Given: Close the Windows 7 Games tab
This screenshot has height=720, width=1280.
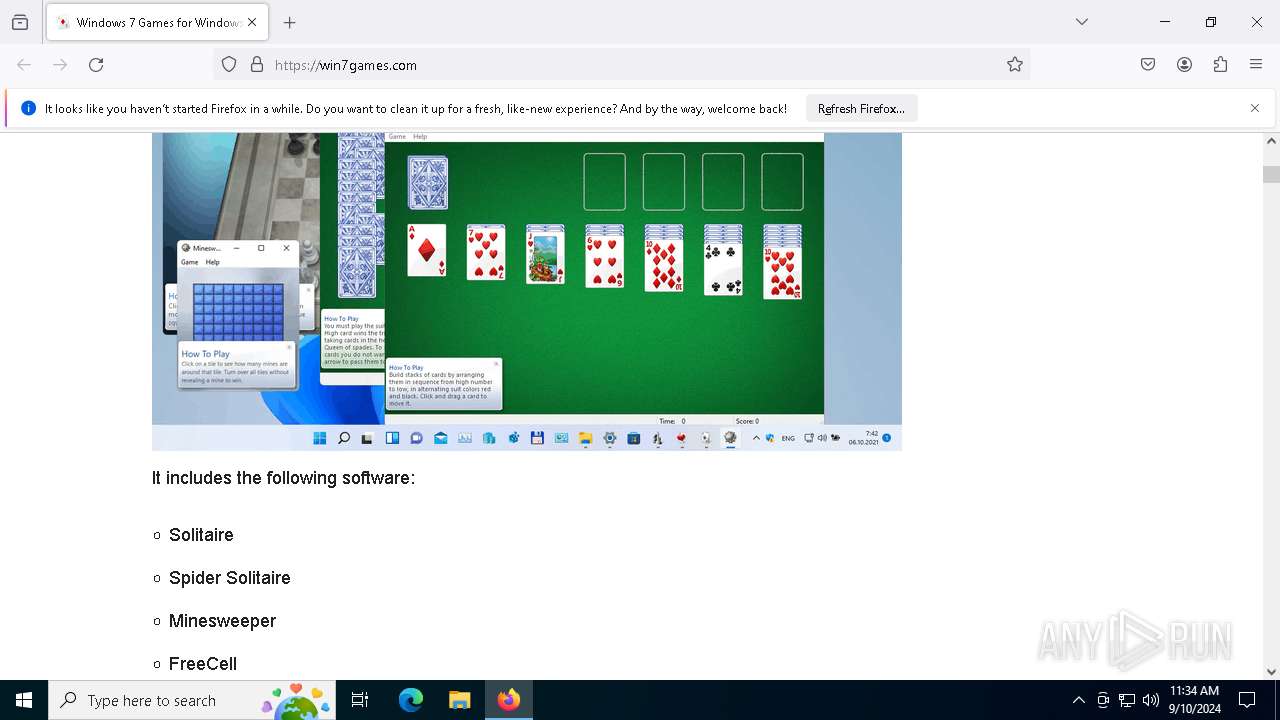Looking at the screenshot, I should (x=252, y=22).
